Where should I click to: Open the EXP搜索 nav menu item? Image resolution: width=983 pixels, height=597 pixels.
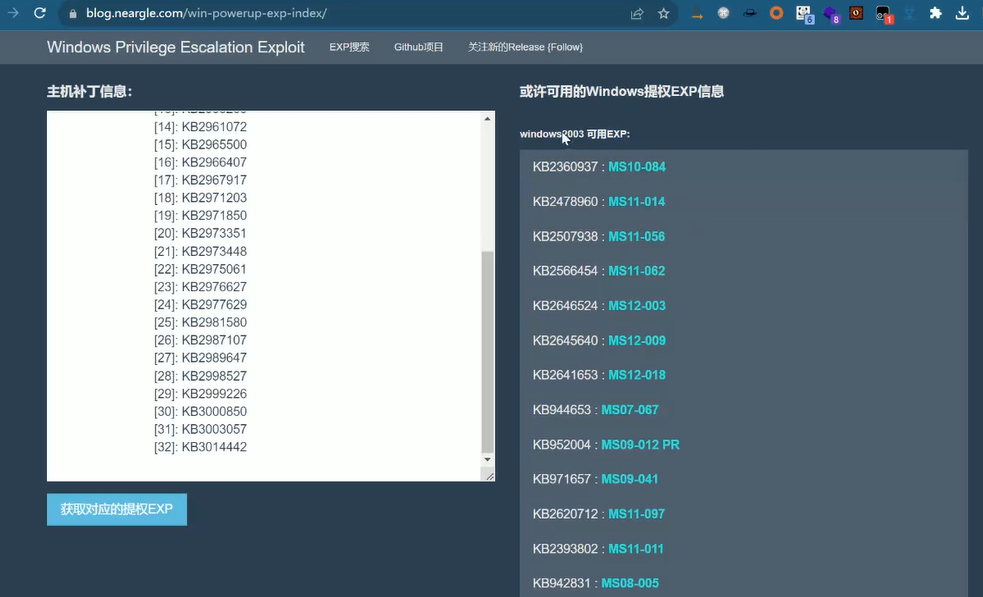349,47
